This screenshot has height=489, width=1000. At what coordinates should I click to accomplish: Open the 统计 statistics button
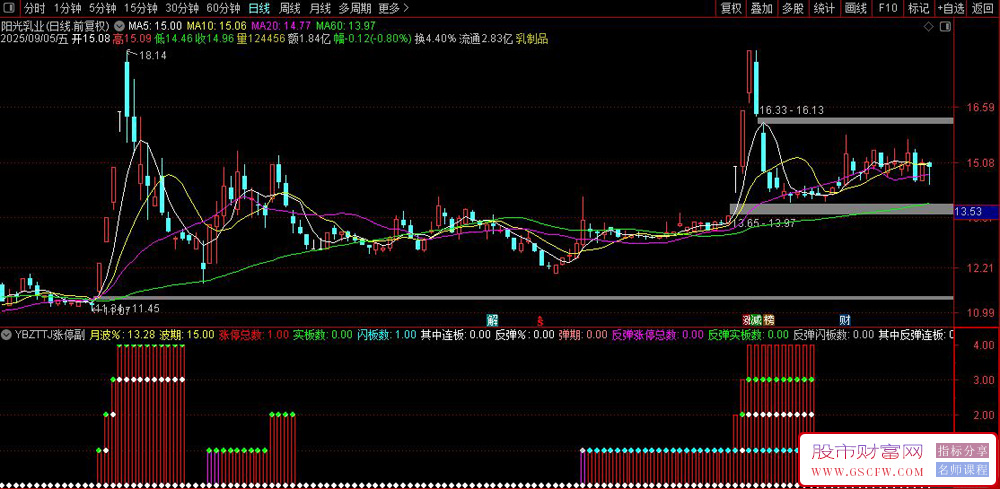[825, 8]
